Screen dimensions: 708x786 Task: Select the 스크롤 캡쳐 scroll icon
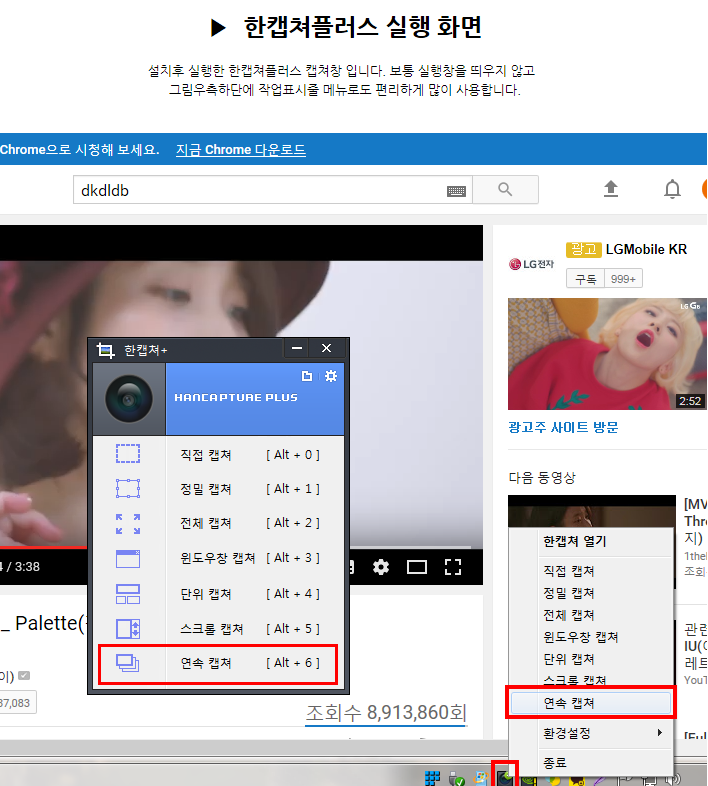[128, 629]
